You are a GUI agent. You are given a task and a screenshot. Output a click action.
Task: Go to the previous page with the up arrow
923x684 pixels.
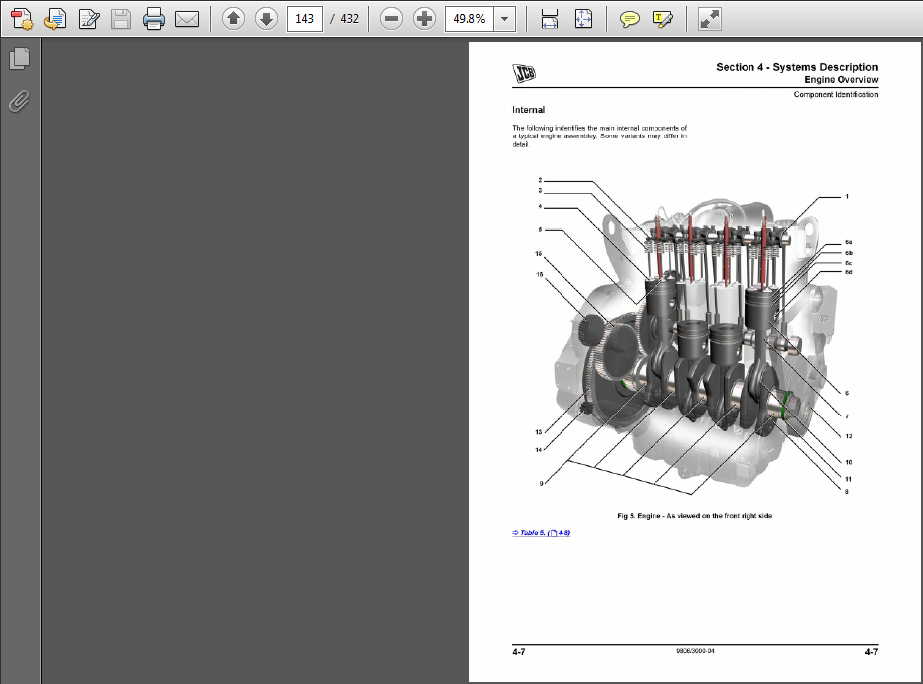pyautogui.click(x=233, y=18)
